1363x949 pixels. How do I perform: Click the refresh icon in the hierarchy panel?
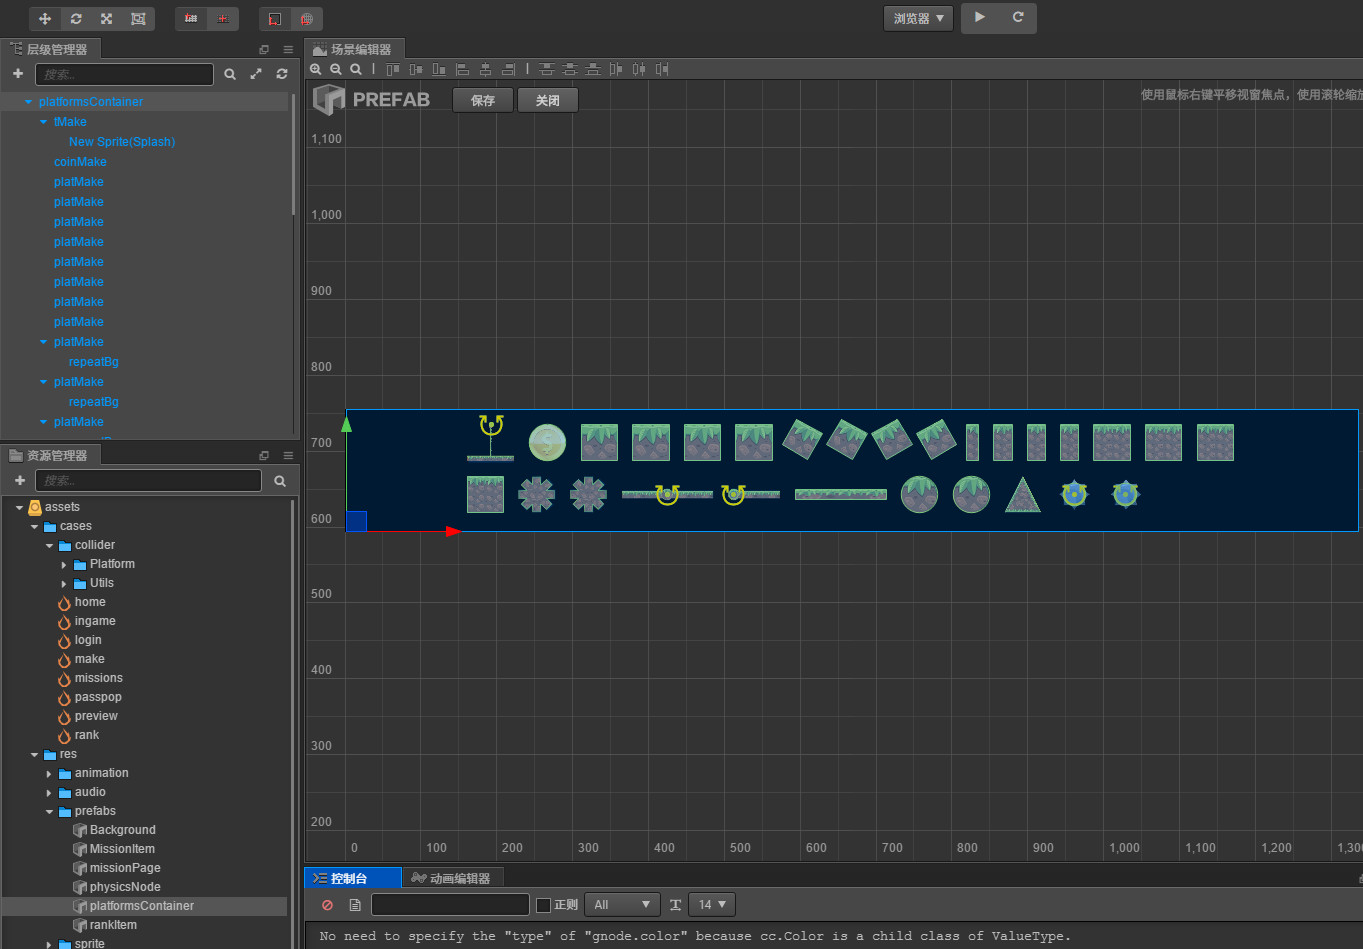coord(281,73)
